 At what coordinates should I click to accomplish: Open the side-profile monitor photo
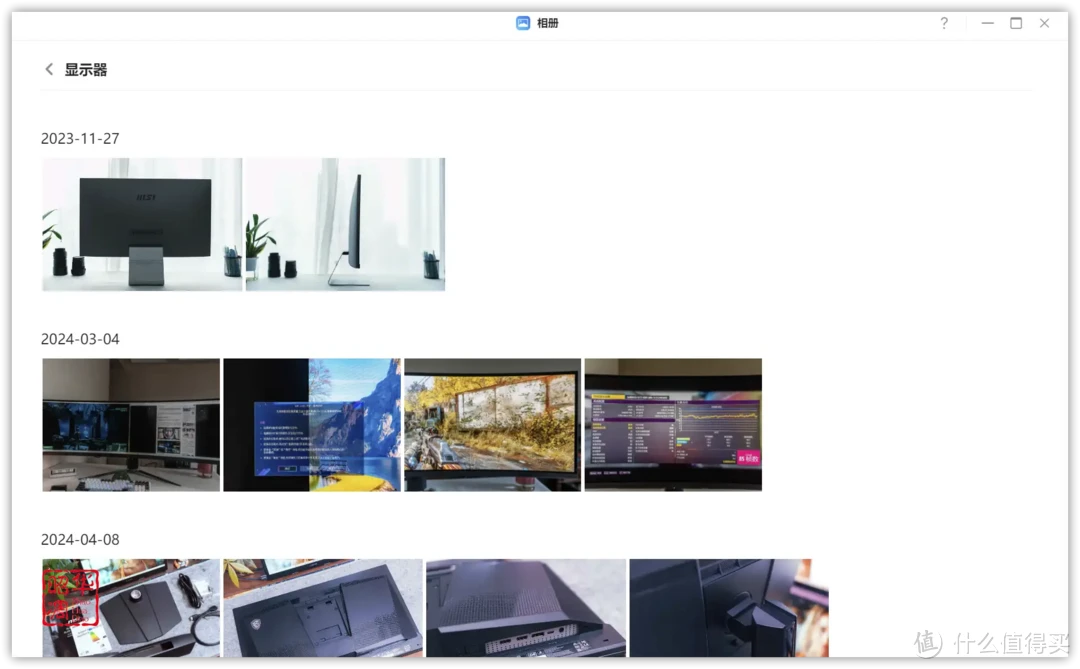[x=344, y=223]
